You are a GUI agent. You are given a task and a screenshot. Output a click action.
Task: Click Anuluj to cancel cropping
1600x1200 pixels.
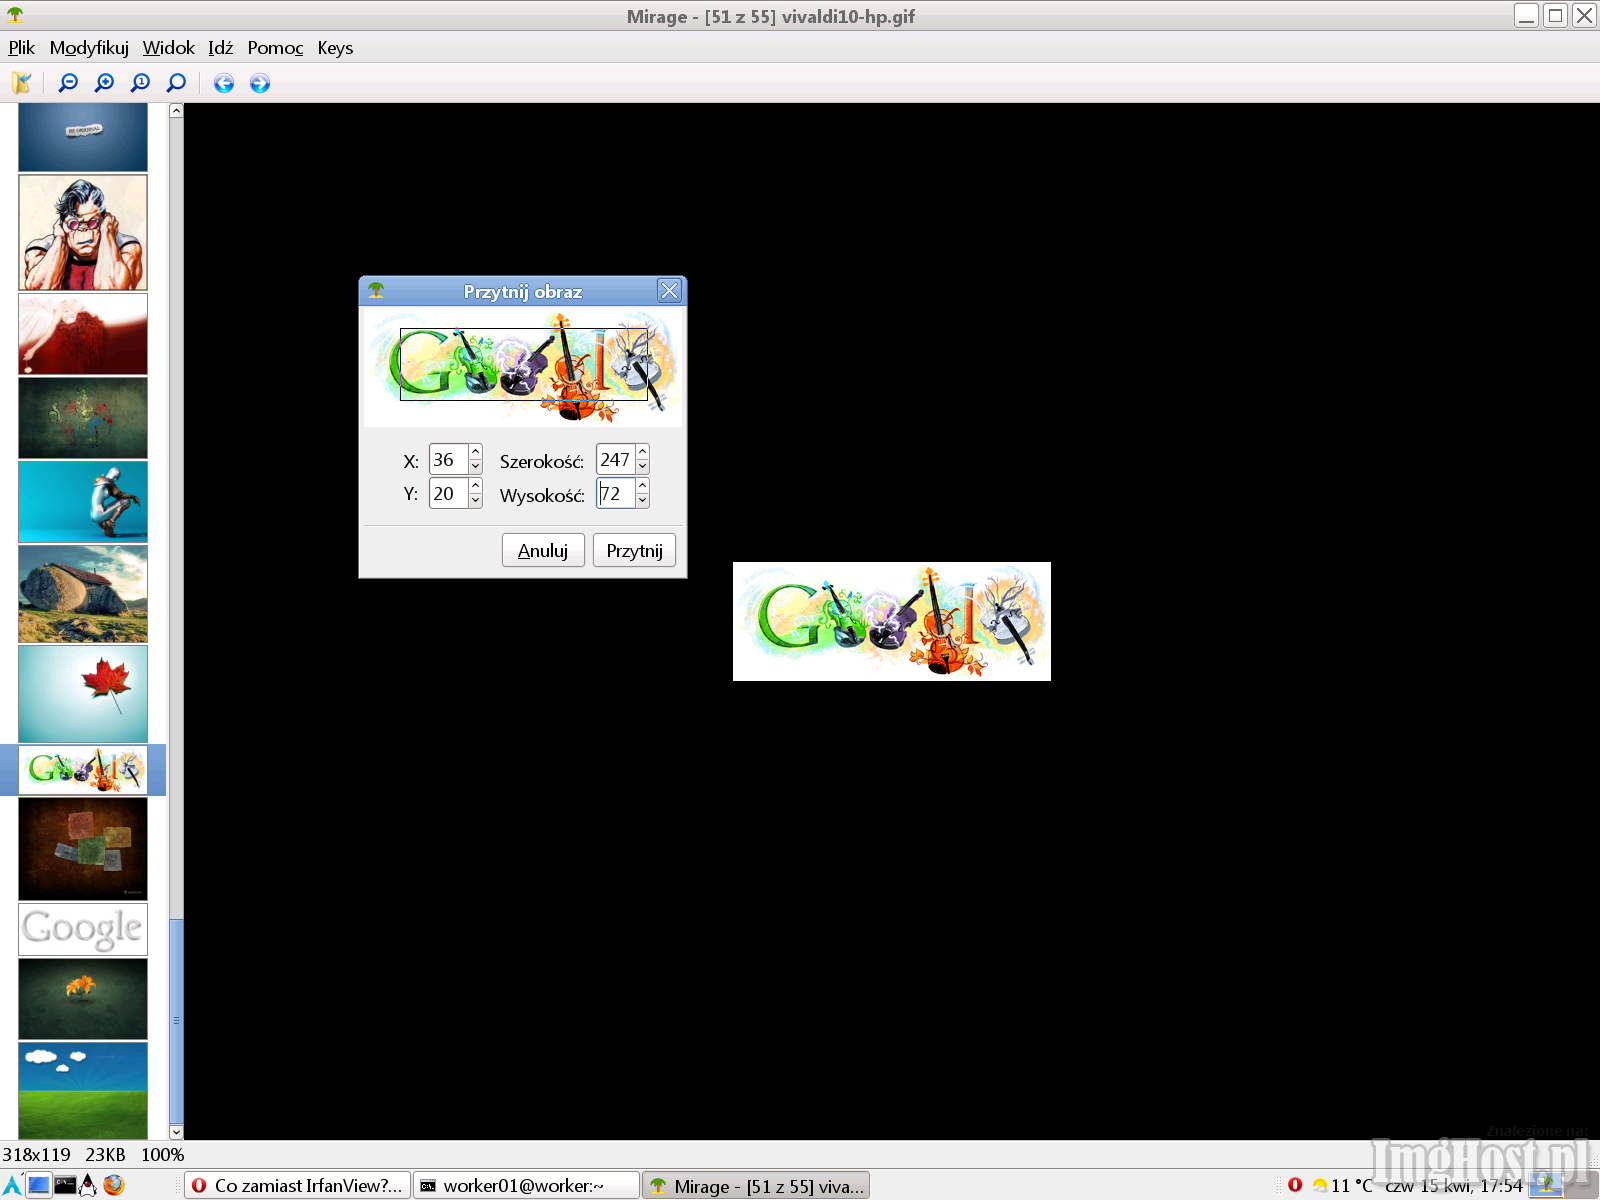pyautogui.click(x=543, y=551)
